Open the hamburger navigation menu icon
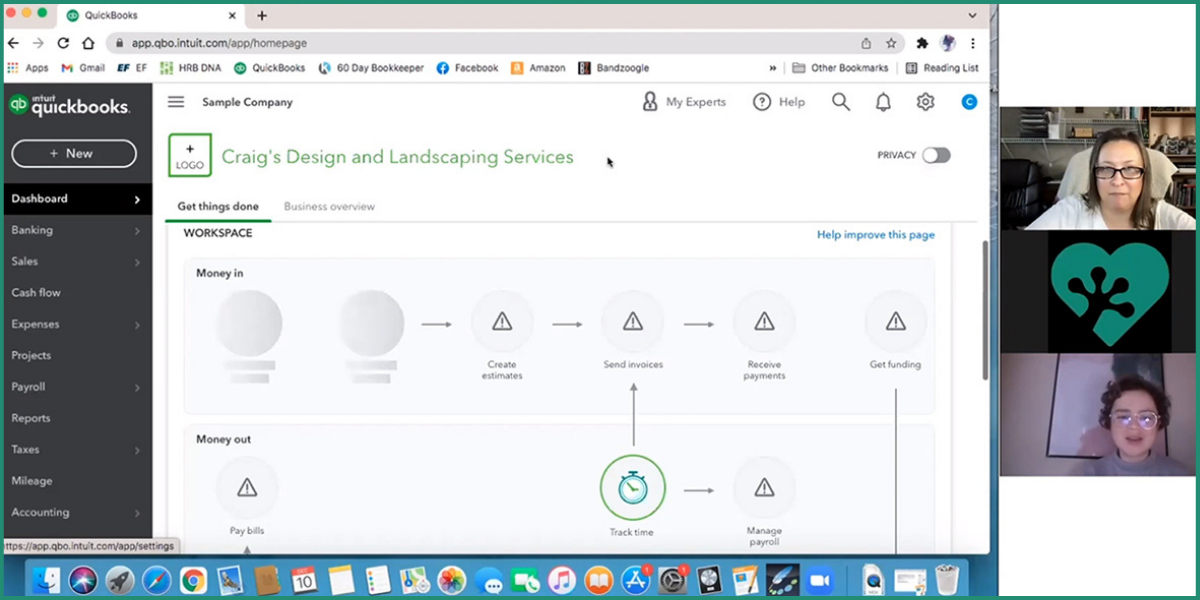1200x600 pixels. pos(176,102)
